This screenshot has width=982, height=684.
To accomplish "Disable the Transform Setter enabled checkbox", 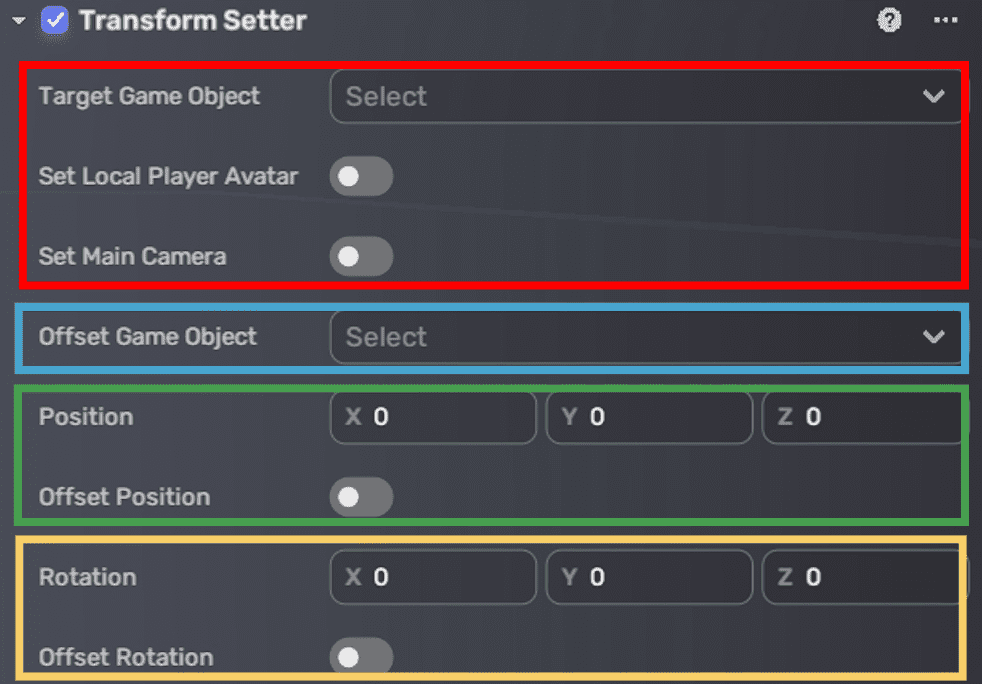I will tap(55, 19).
